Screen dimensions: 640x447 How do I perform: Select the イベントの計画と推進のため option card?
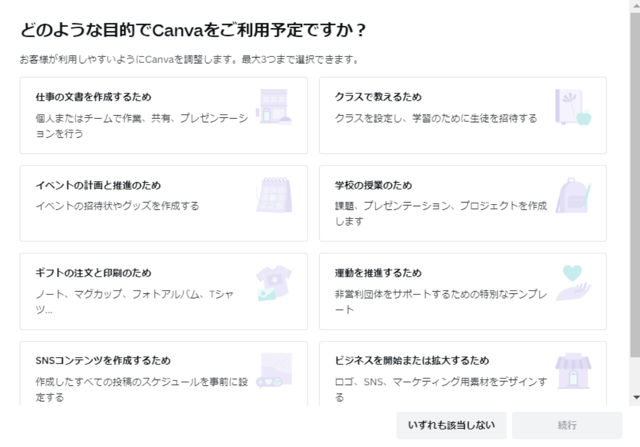tap(164, 203)
